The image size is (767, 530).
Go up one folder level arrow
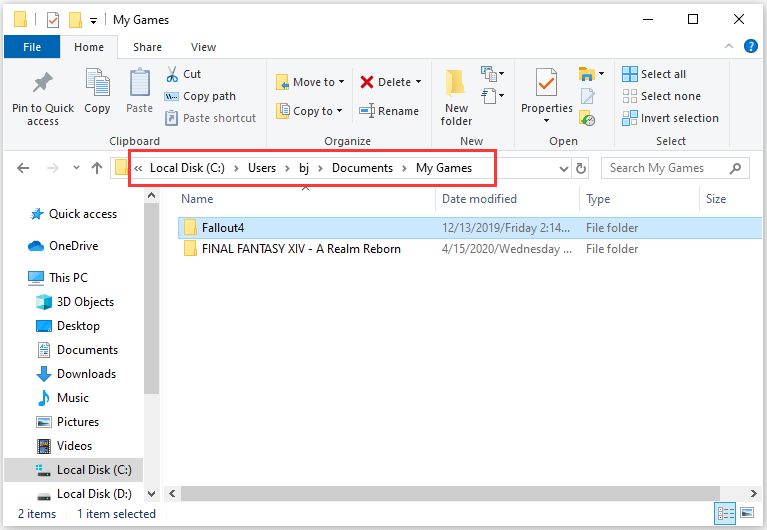(x=97, y=168)
